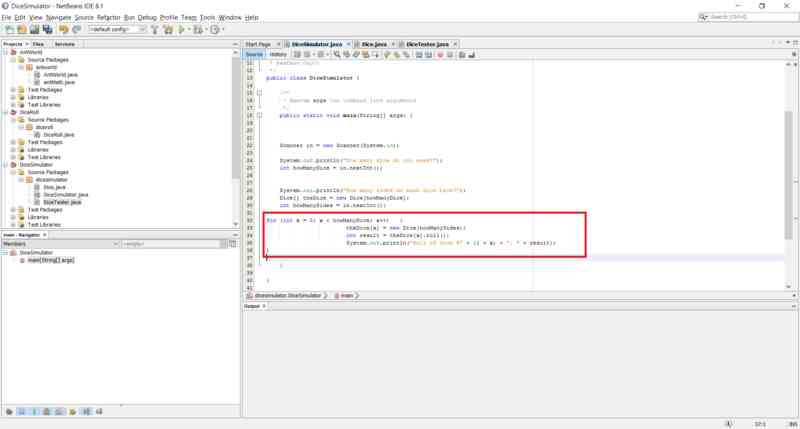800x429 pixels.
Task: Select main(String[] args) in Navigator
Action: tap(51, 260)
